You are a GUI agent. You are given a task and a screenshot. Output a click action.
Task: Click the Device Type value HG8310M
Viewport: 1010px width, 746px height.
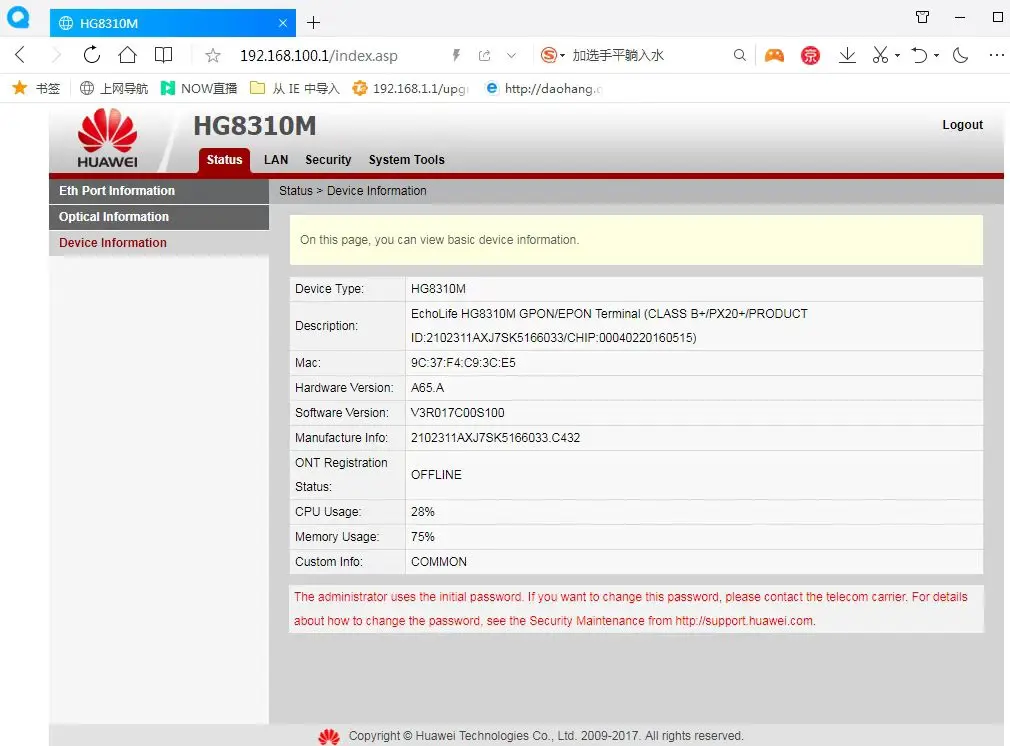click(438, 289)
